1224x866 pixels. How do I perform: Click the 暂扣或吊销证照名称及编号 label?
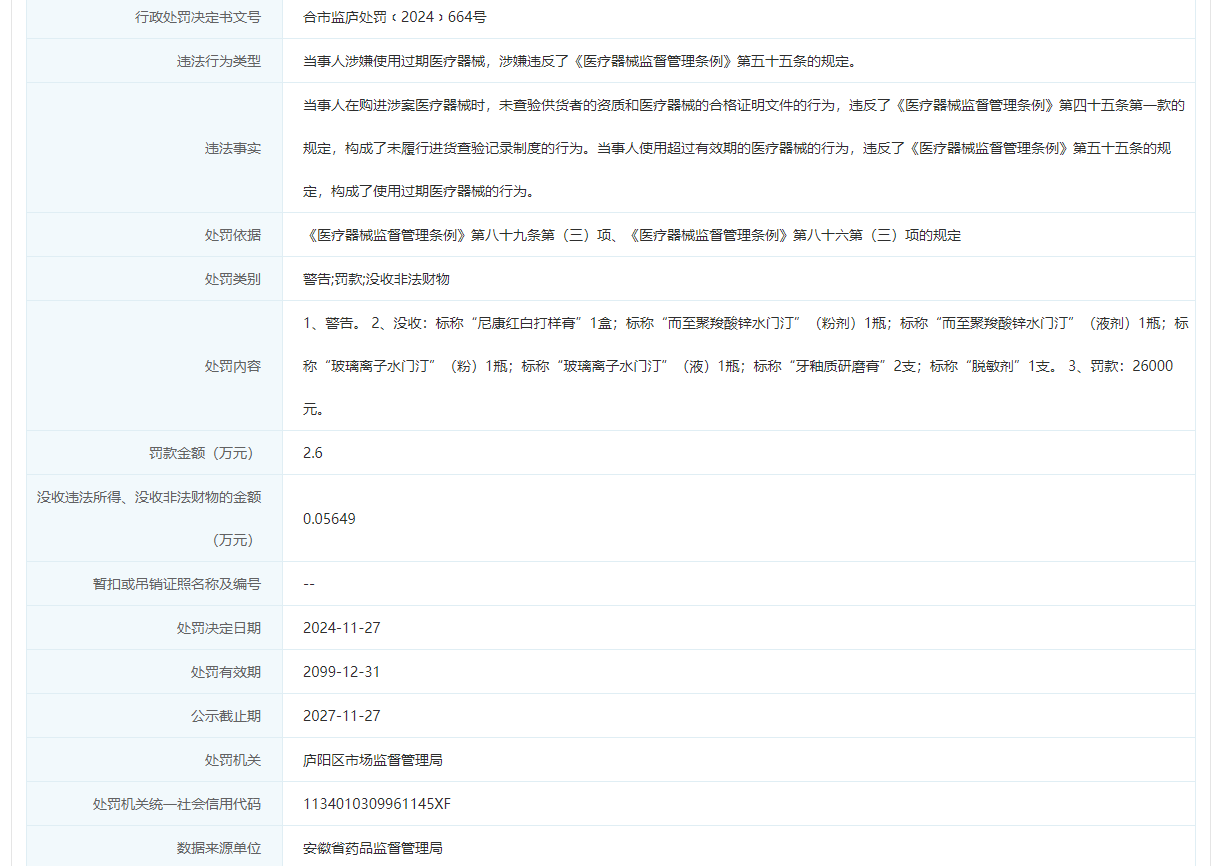177,584
